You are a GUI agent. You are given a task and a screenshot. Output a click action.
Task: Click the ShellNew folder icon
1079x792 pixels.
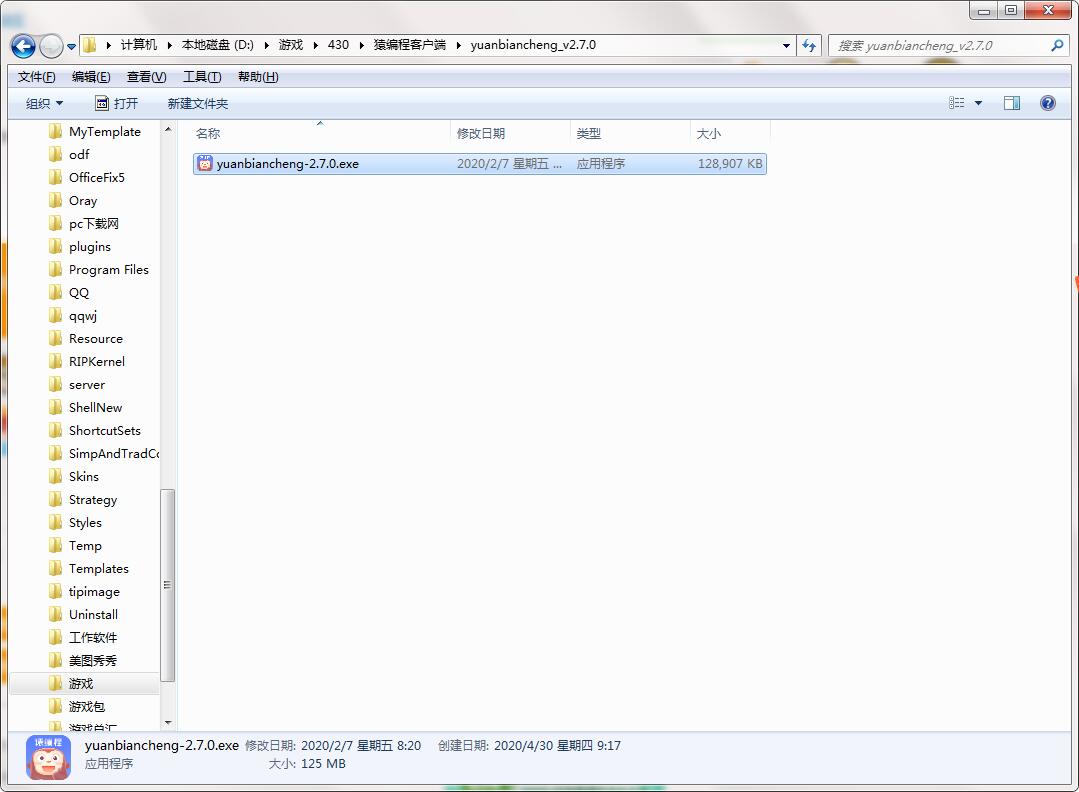pyautogui.click(x=56, y=407)
